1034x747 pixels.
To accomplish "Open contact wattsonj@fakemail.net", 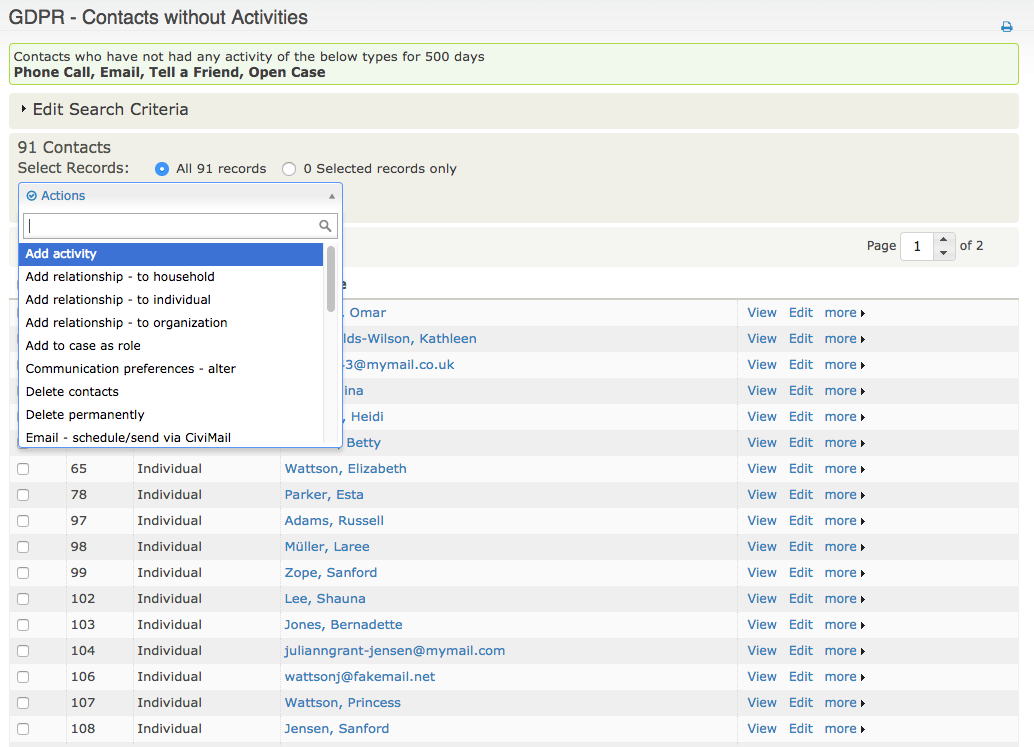I will (359, 676).
